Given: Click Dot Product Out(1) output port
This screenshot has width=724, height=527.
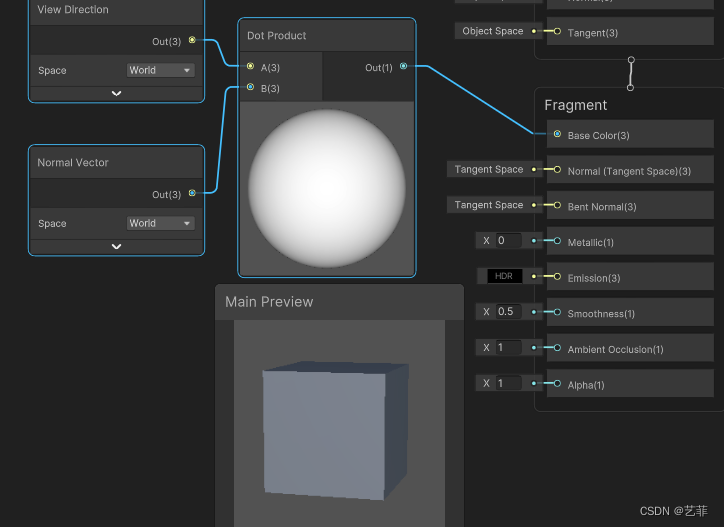Looking at the screenshot, I should 404,66.
